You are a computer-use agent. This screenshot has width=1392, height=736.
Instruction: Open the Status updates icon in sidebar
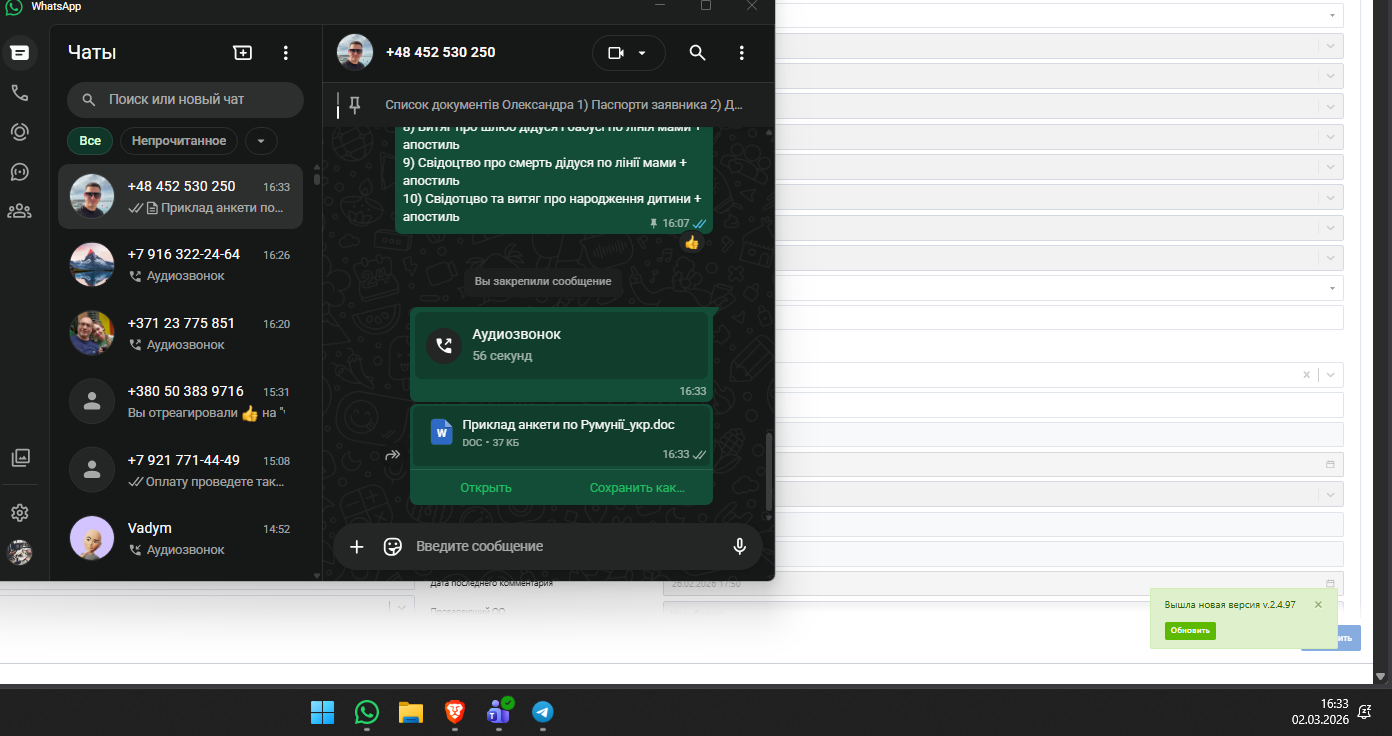[x=19, y=132]
